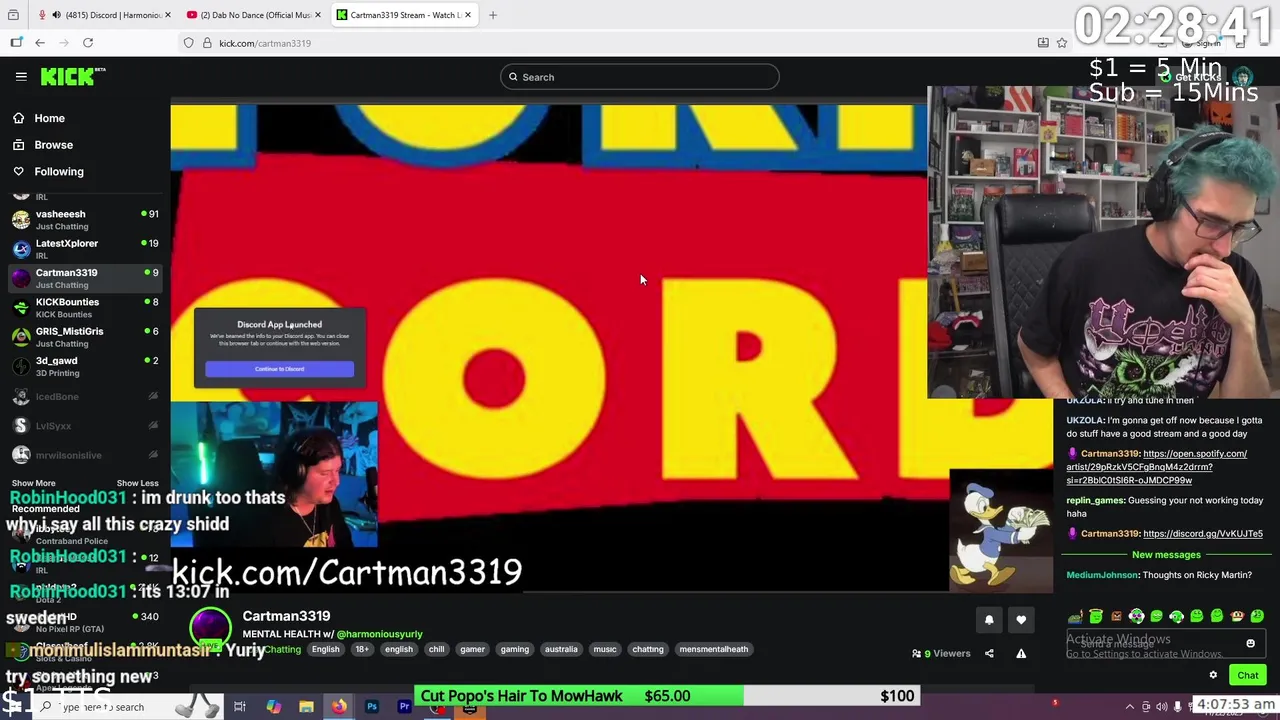
Task: Click the New messages indicator in chat
Action: [1166, 555]
